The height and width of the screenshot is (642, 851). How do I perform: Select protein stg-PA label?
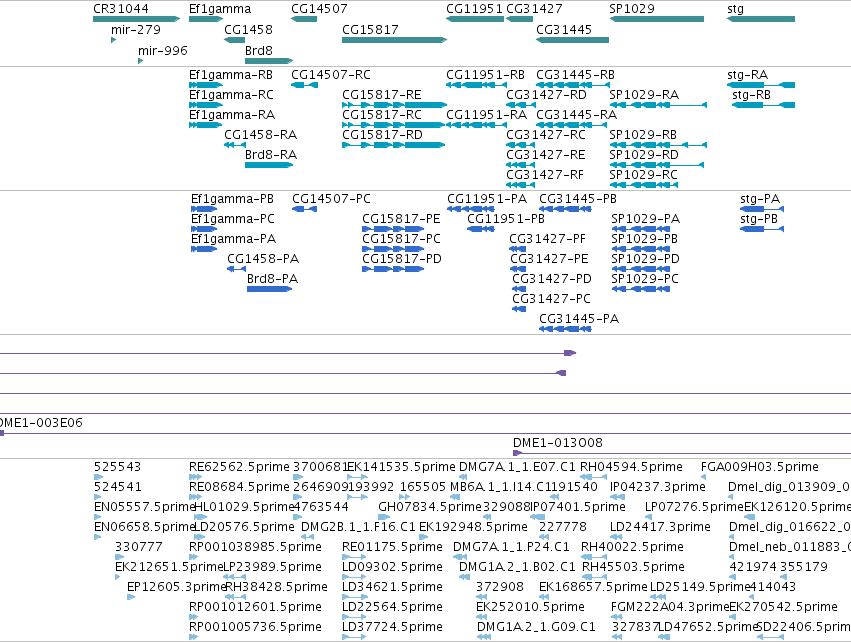pyautogui.click(x=760, y=199)
